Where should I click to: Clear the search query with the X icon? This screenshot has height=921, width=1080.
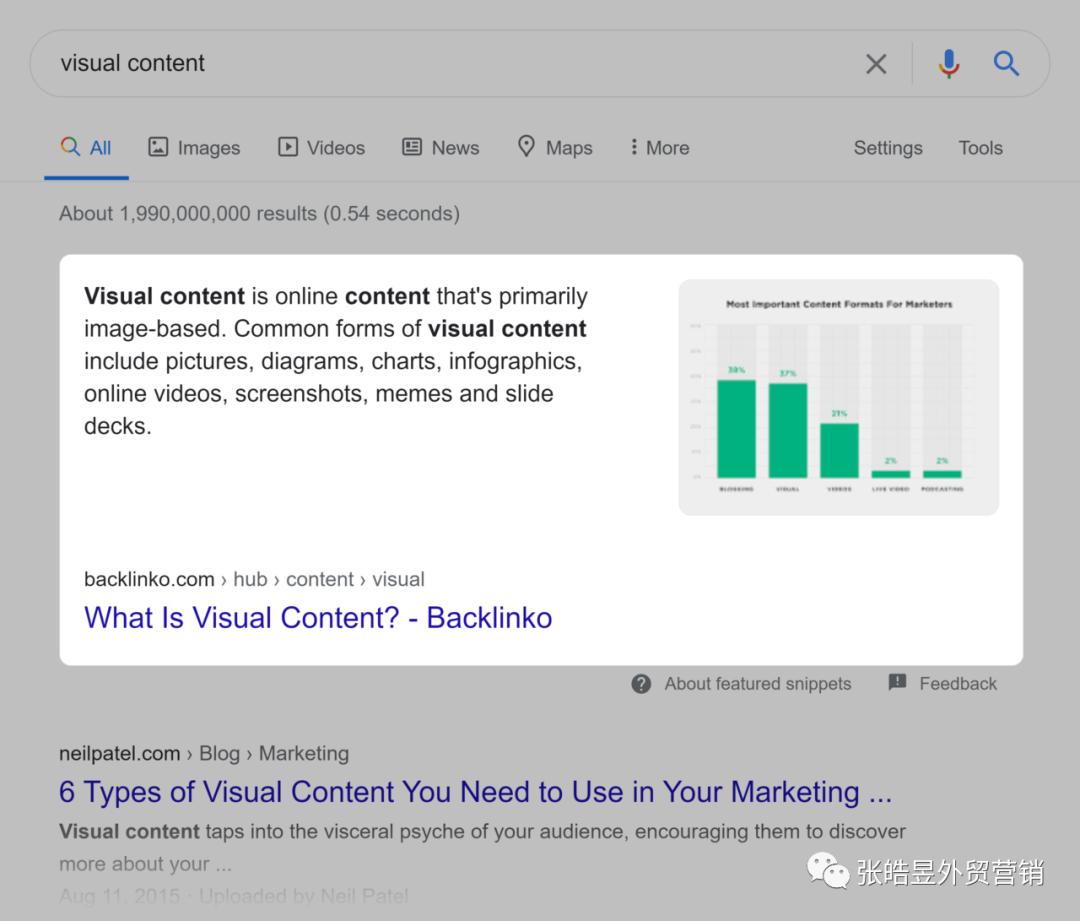[x=876, y=63]
